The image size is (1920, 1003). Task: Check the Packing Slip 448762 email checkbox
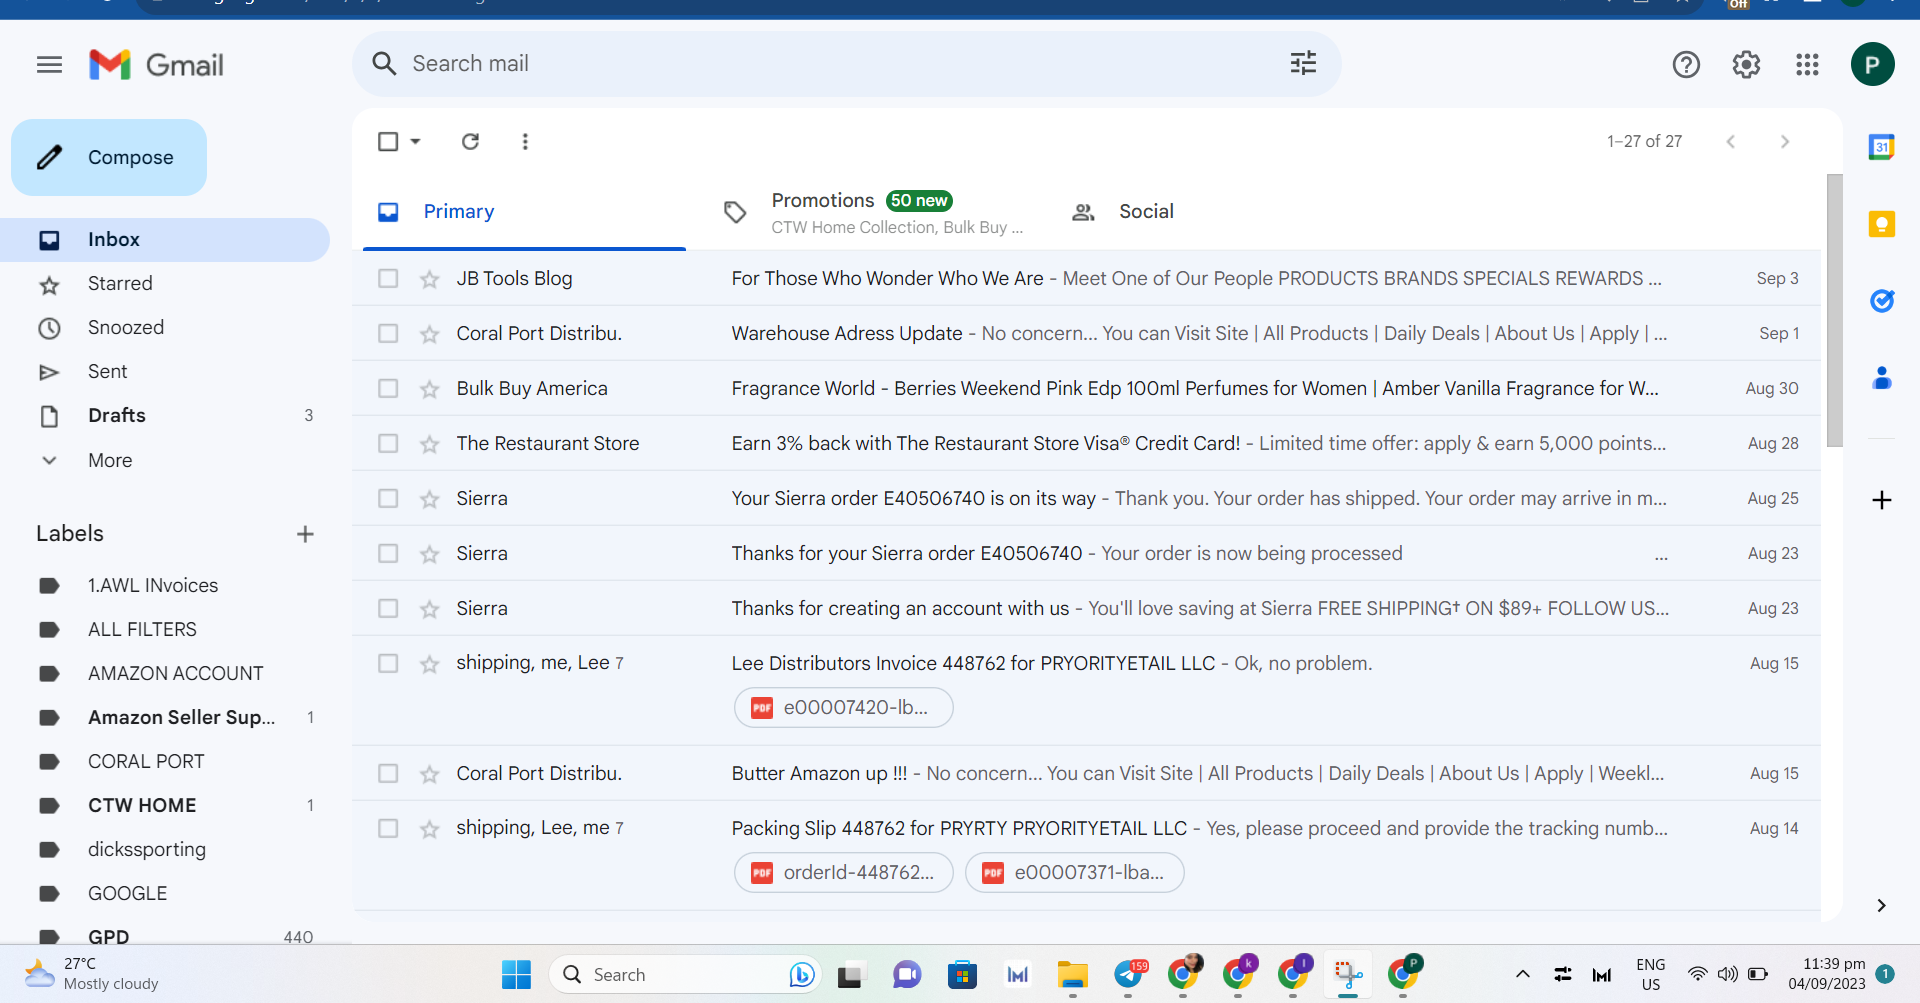pos(388,829)
